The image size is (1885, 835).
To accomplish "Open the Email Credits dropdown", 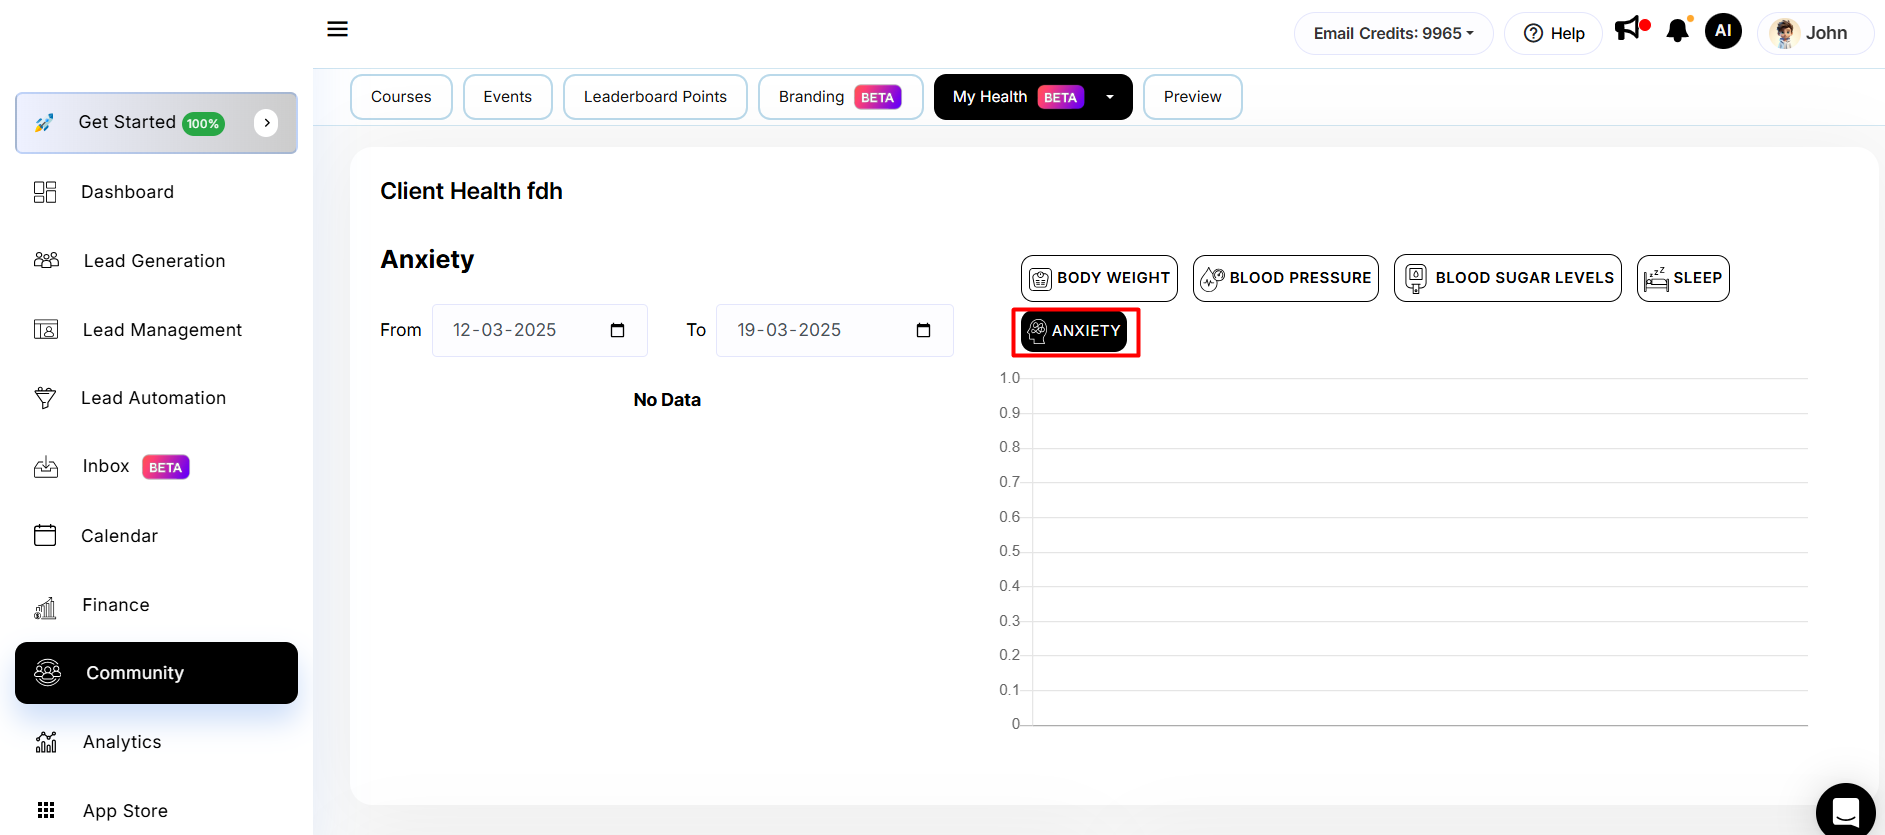I will (1393, 33).
